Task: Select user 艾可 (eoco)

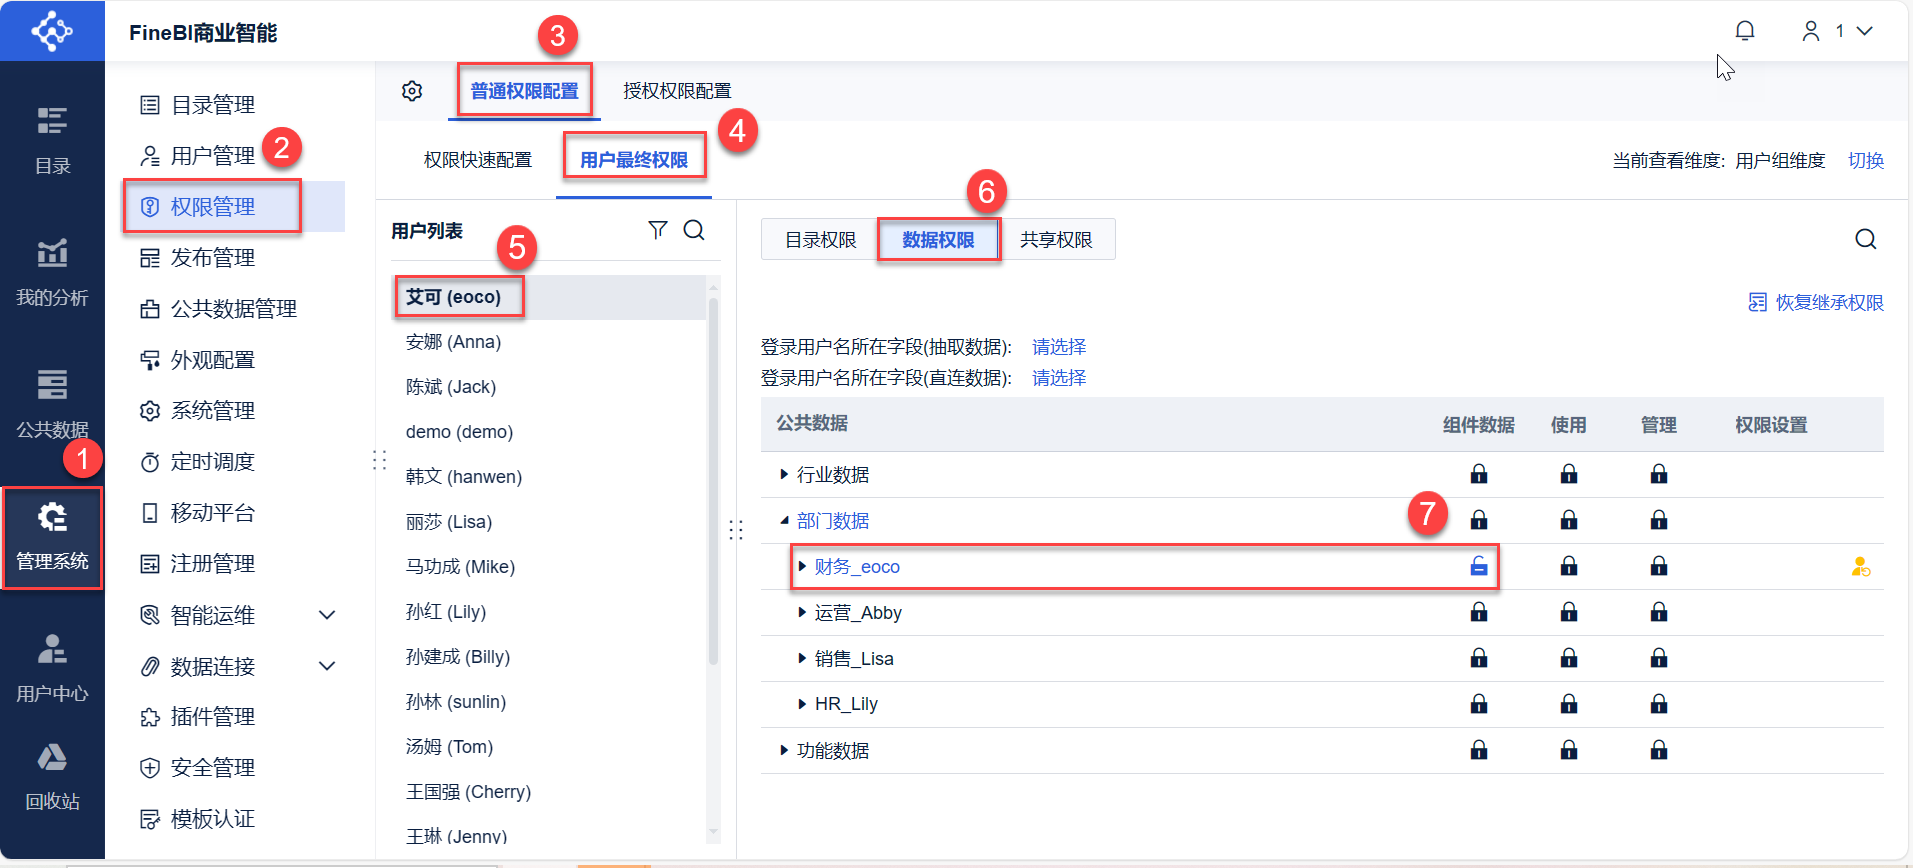Action: click(x=547, y=297)
